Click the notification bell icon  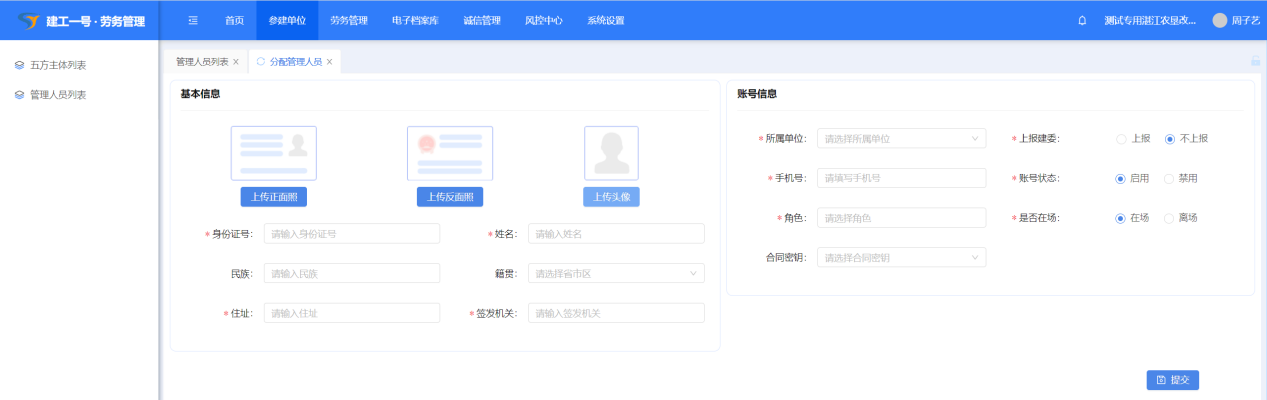point(1082,20)
